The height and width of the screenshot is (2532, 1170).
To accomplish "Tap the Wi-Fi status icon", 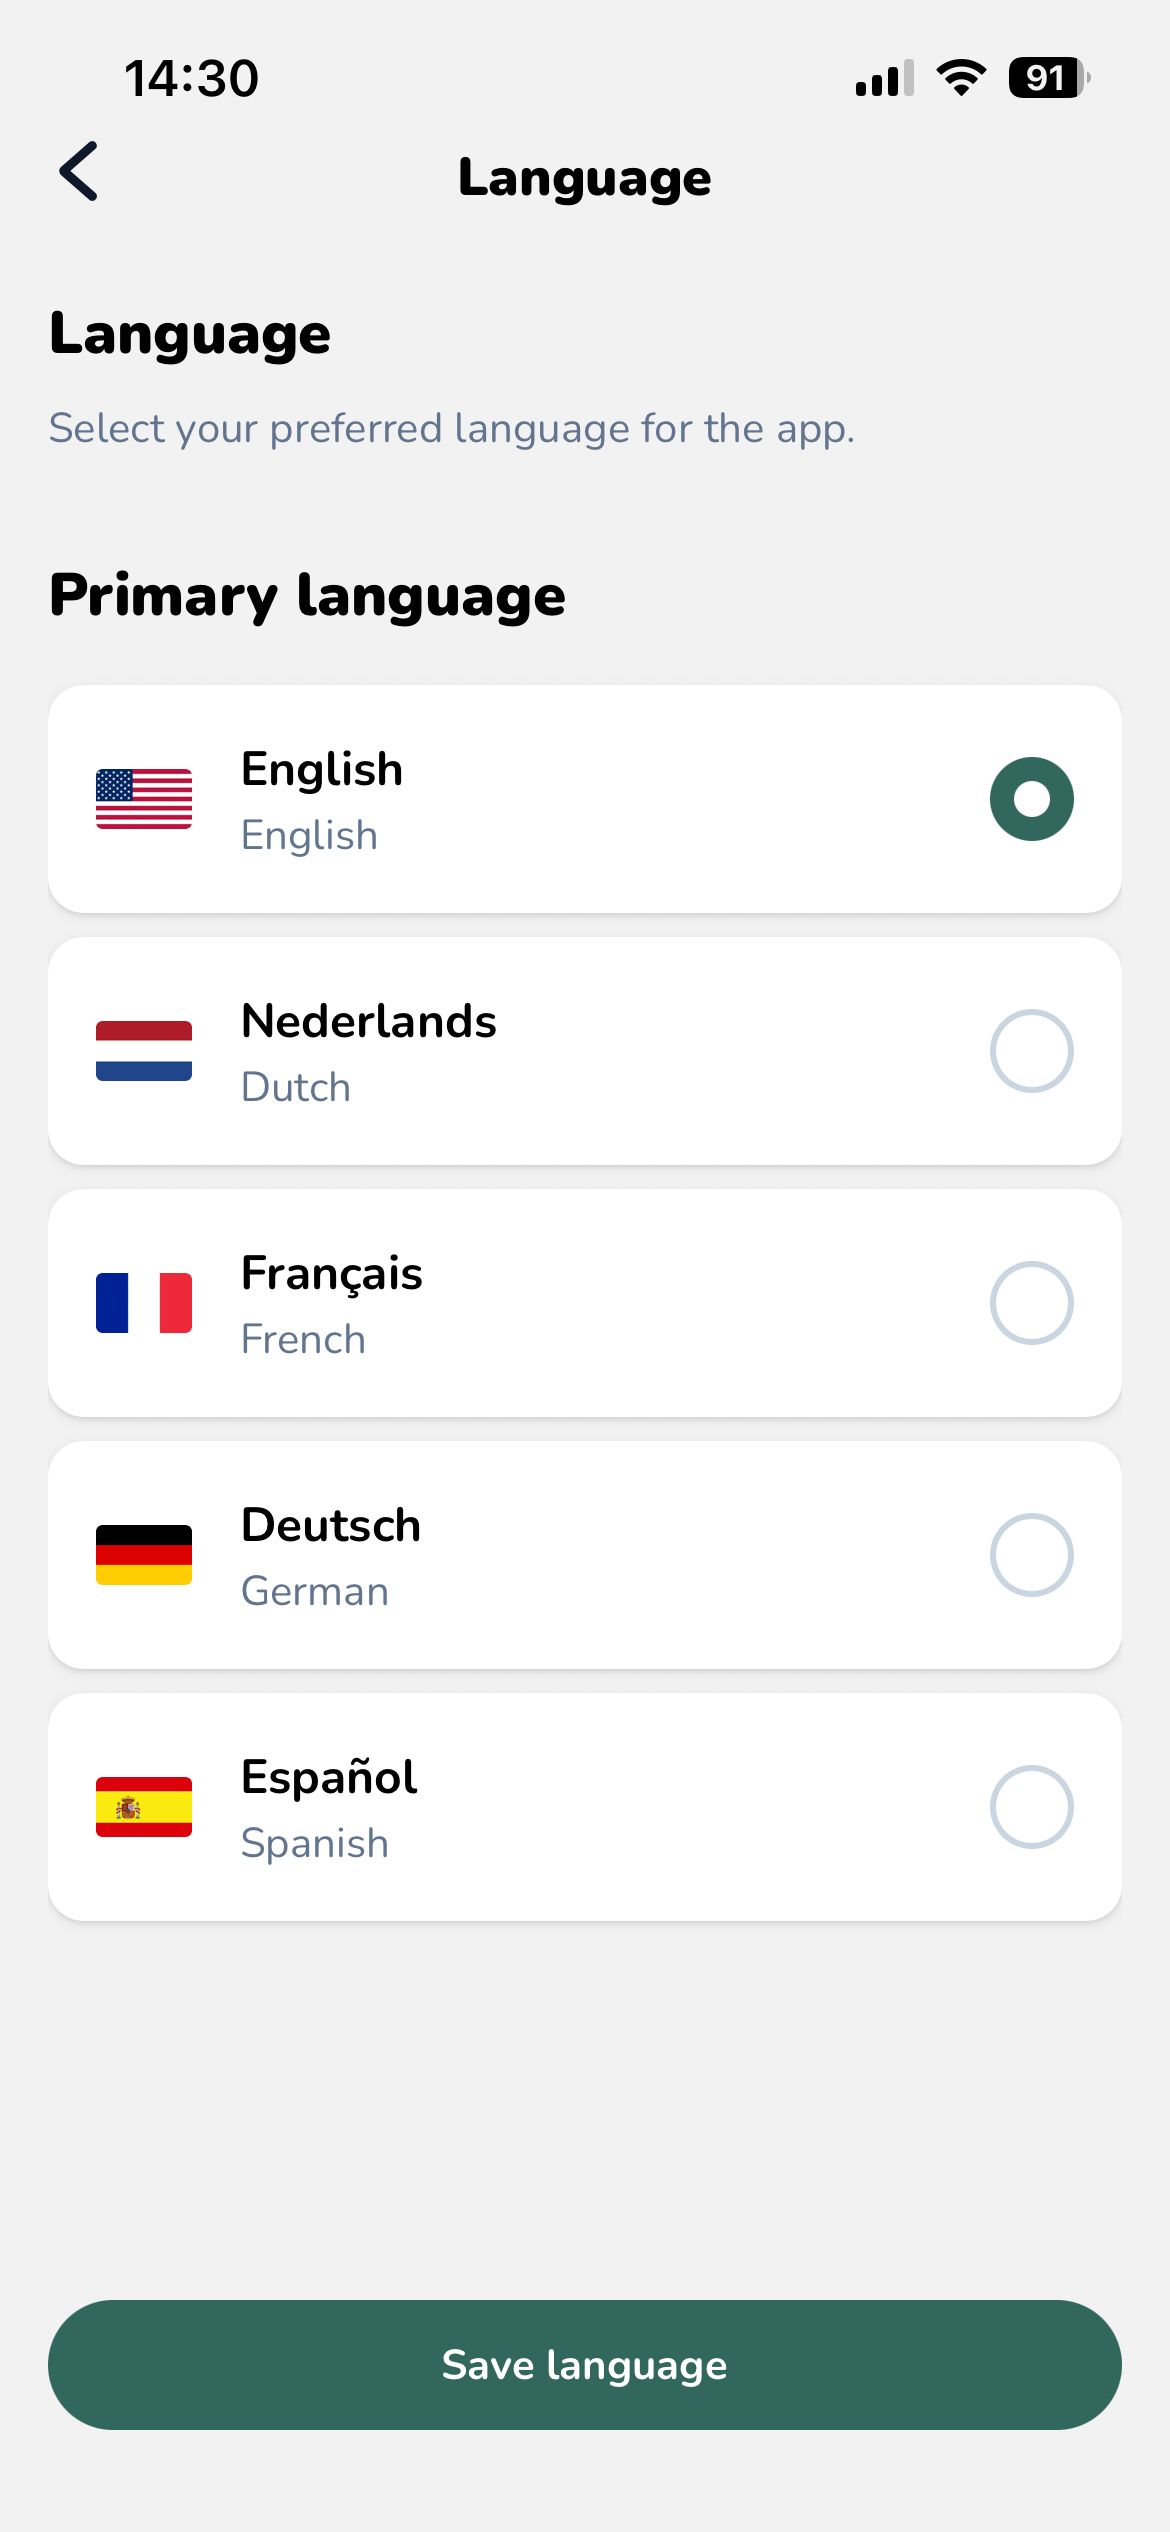I will coord(961,78).
